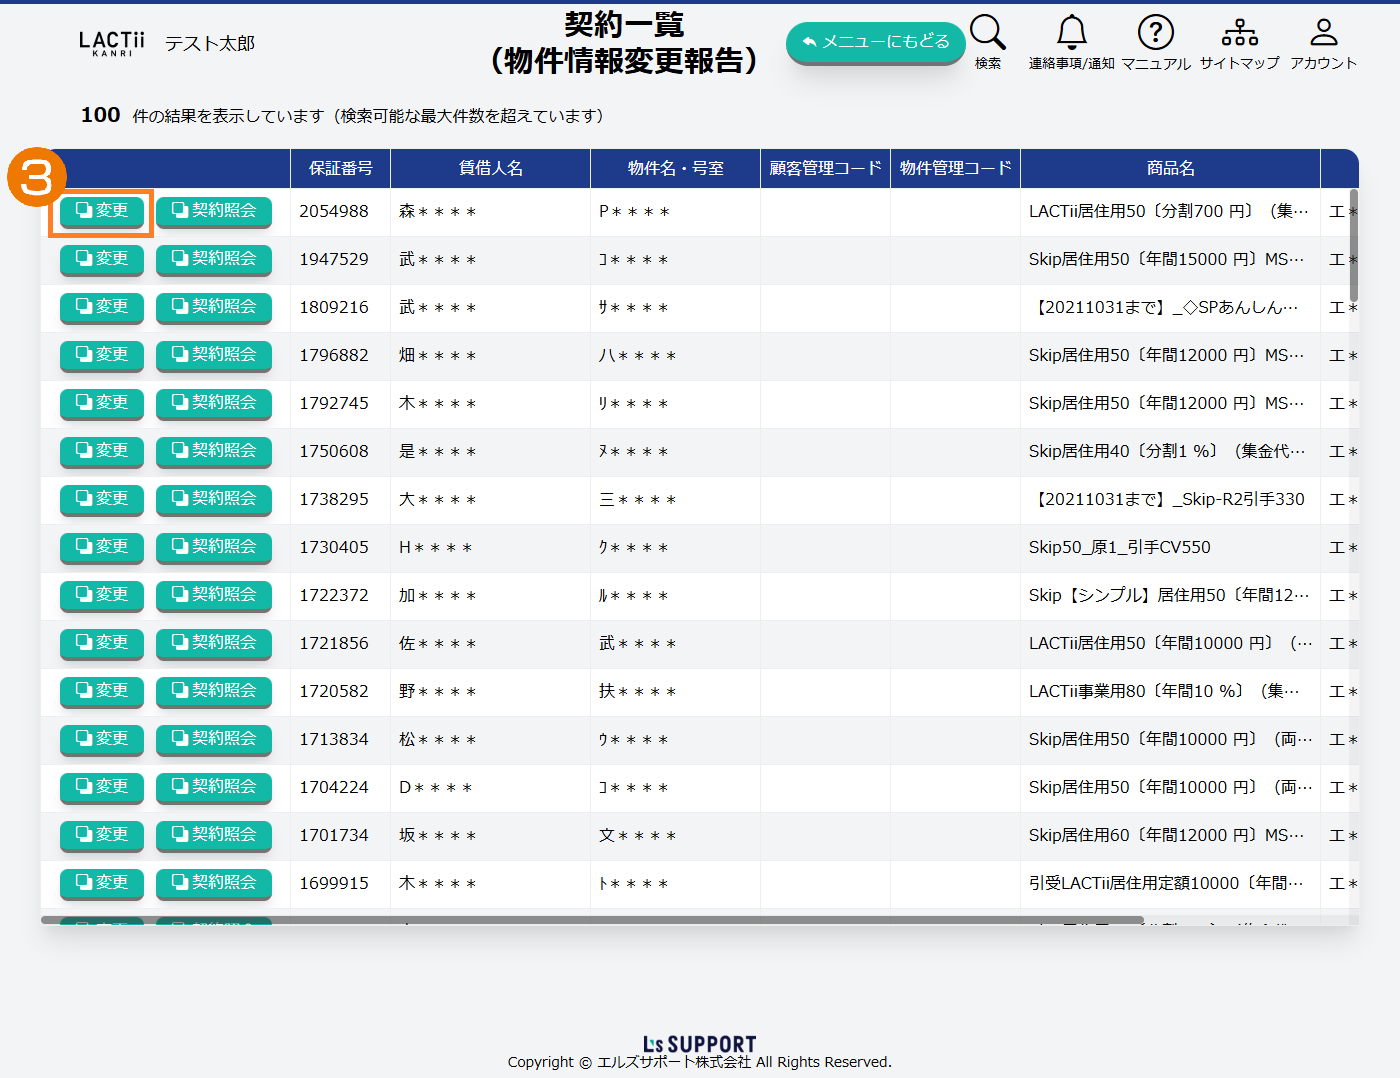Open 契約照会 for contract 1699915
The height and width of the screenshot is (1078, 1400).
(214, 883)
